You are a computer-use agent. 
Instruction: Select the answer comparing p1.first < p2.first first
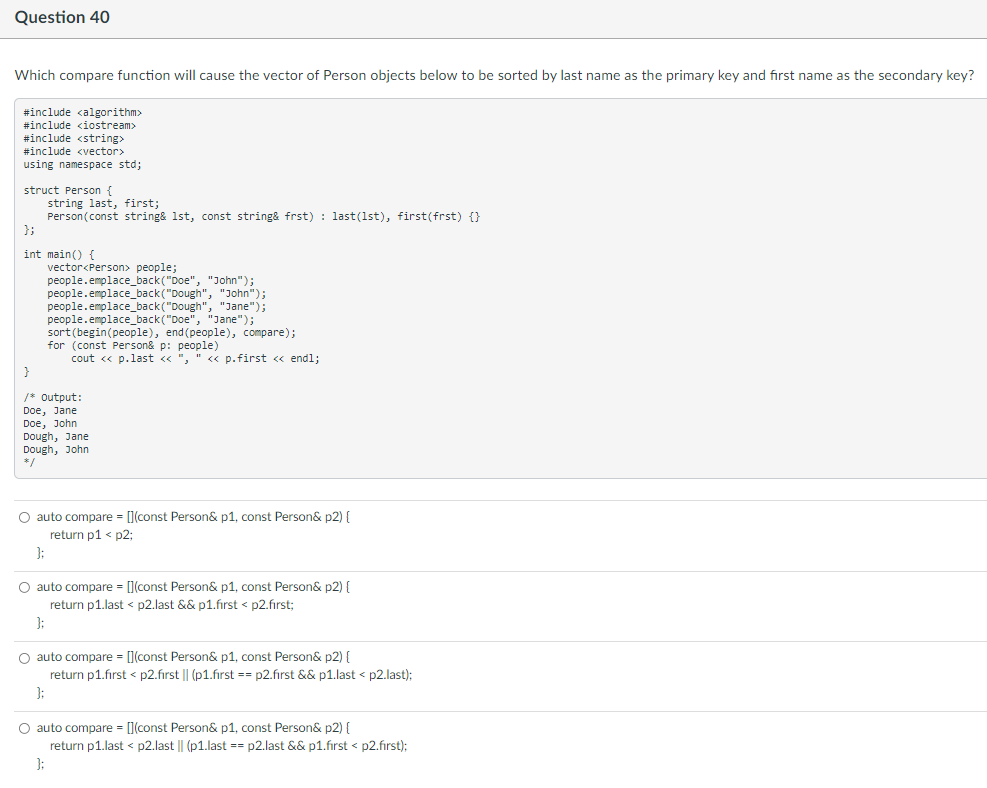pos(23,657)
